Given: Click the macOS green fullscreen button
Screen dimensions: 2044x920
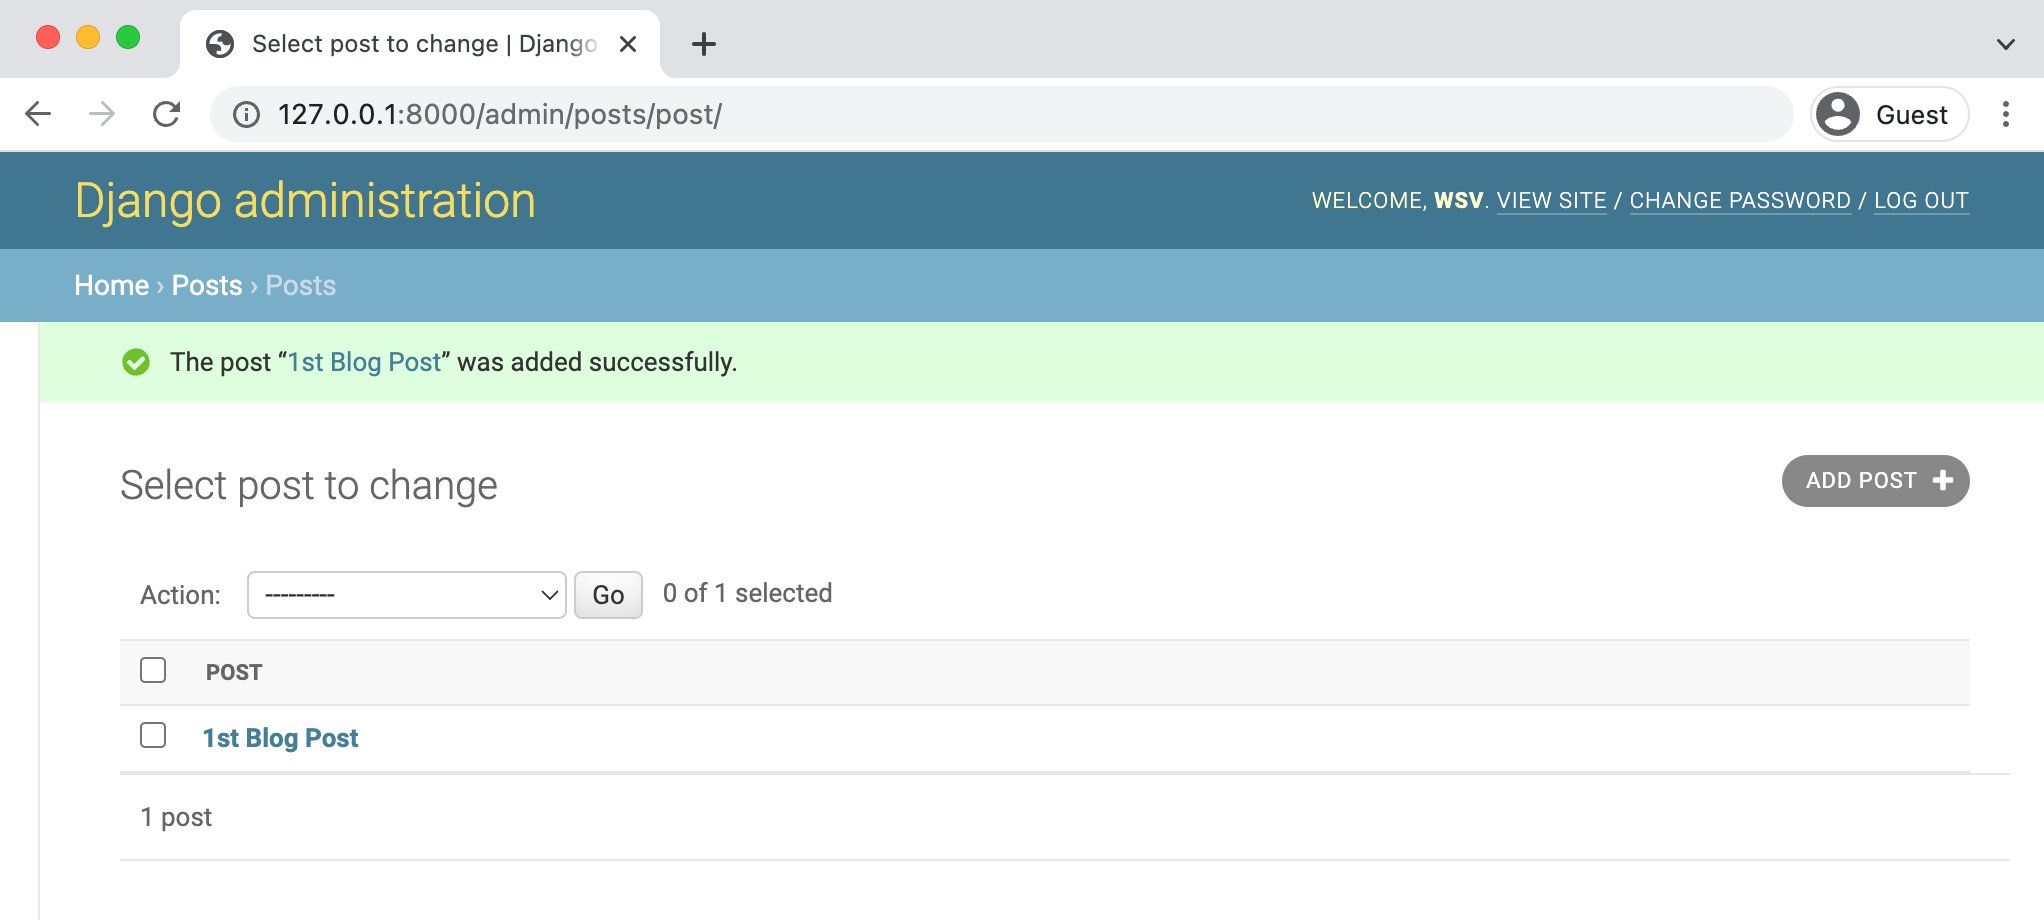Looking at the screenshot, I should 128,38.
